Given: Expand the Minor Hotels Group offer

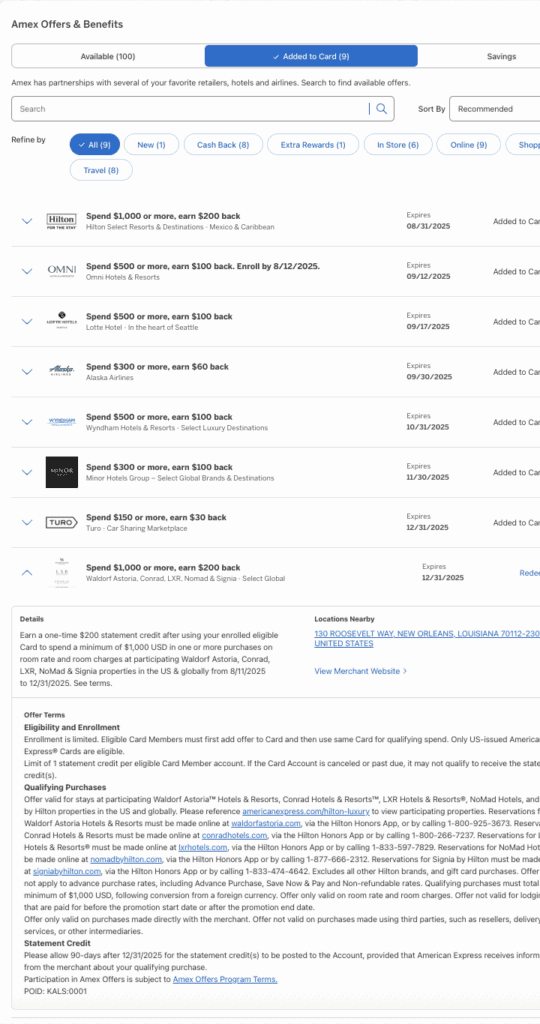Looking at the screenshot, I should pyautogui.click(x=27, y=472).
